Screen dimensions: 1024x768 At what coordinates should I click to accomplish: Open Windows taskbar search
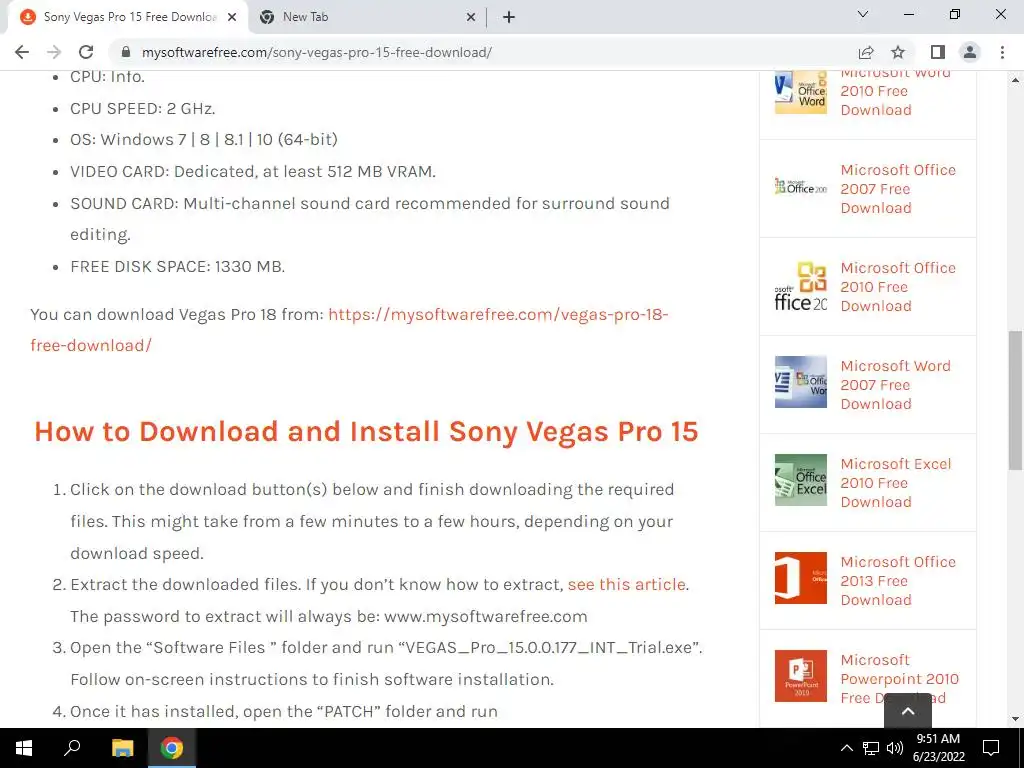(72, 748)
